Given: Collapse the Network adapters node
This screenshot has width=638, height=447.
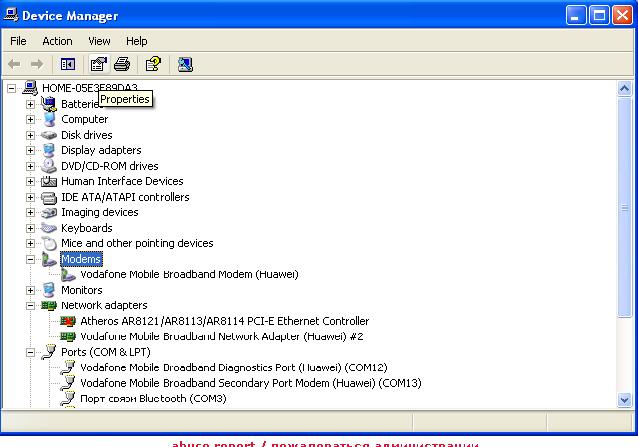Looking at the screenshot, I should pos(31,306).
